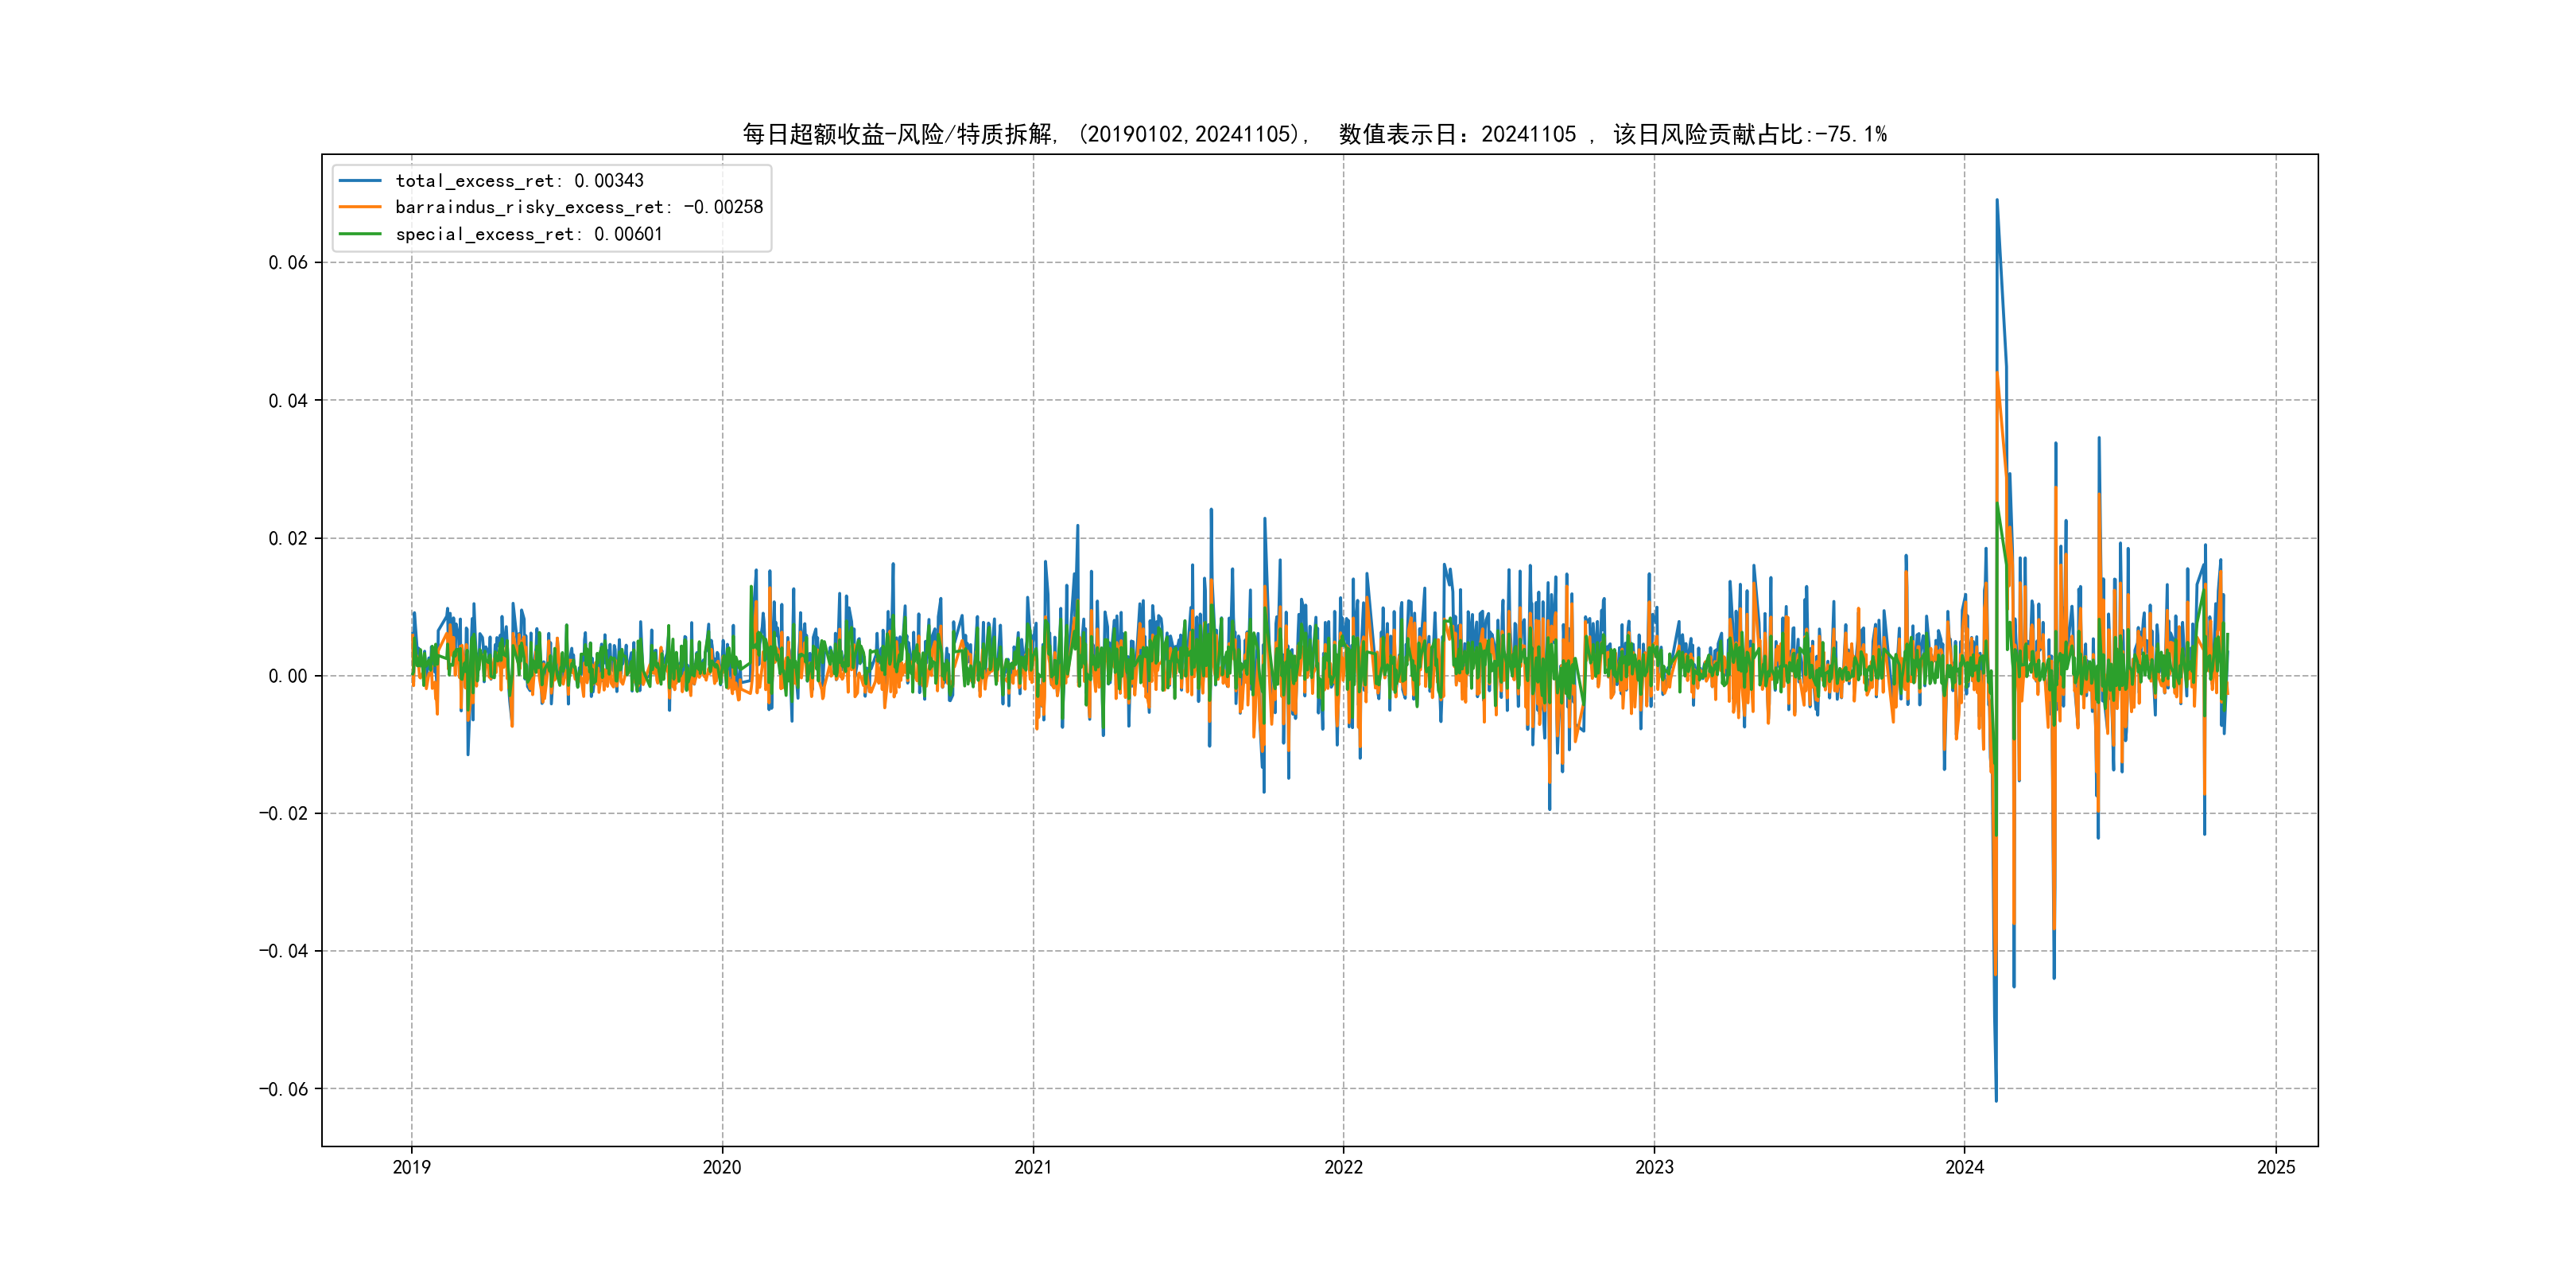Click the chart title text
Screen dimensions: 2576x1288
(x=1314, y=134)
